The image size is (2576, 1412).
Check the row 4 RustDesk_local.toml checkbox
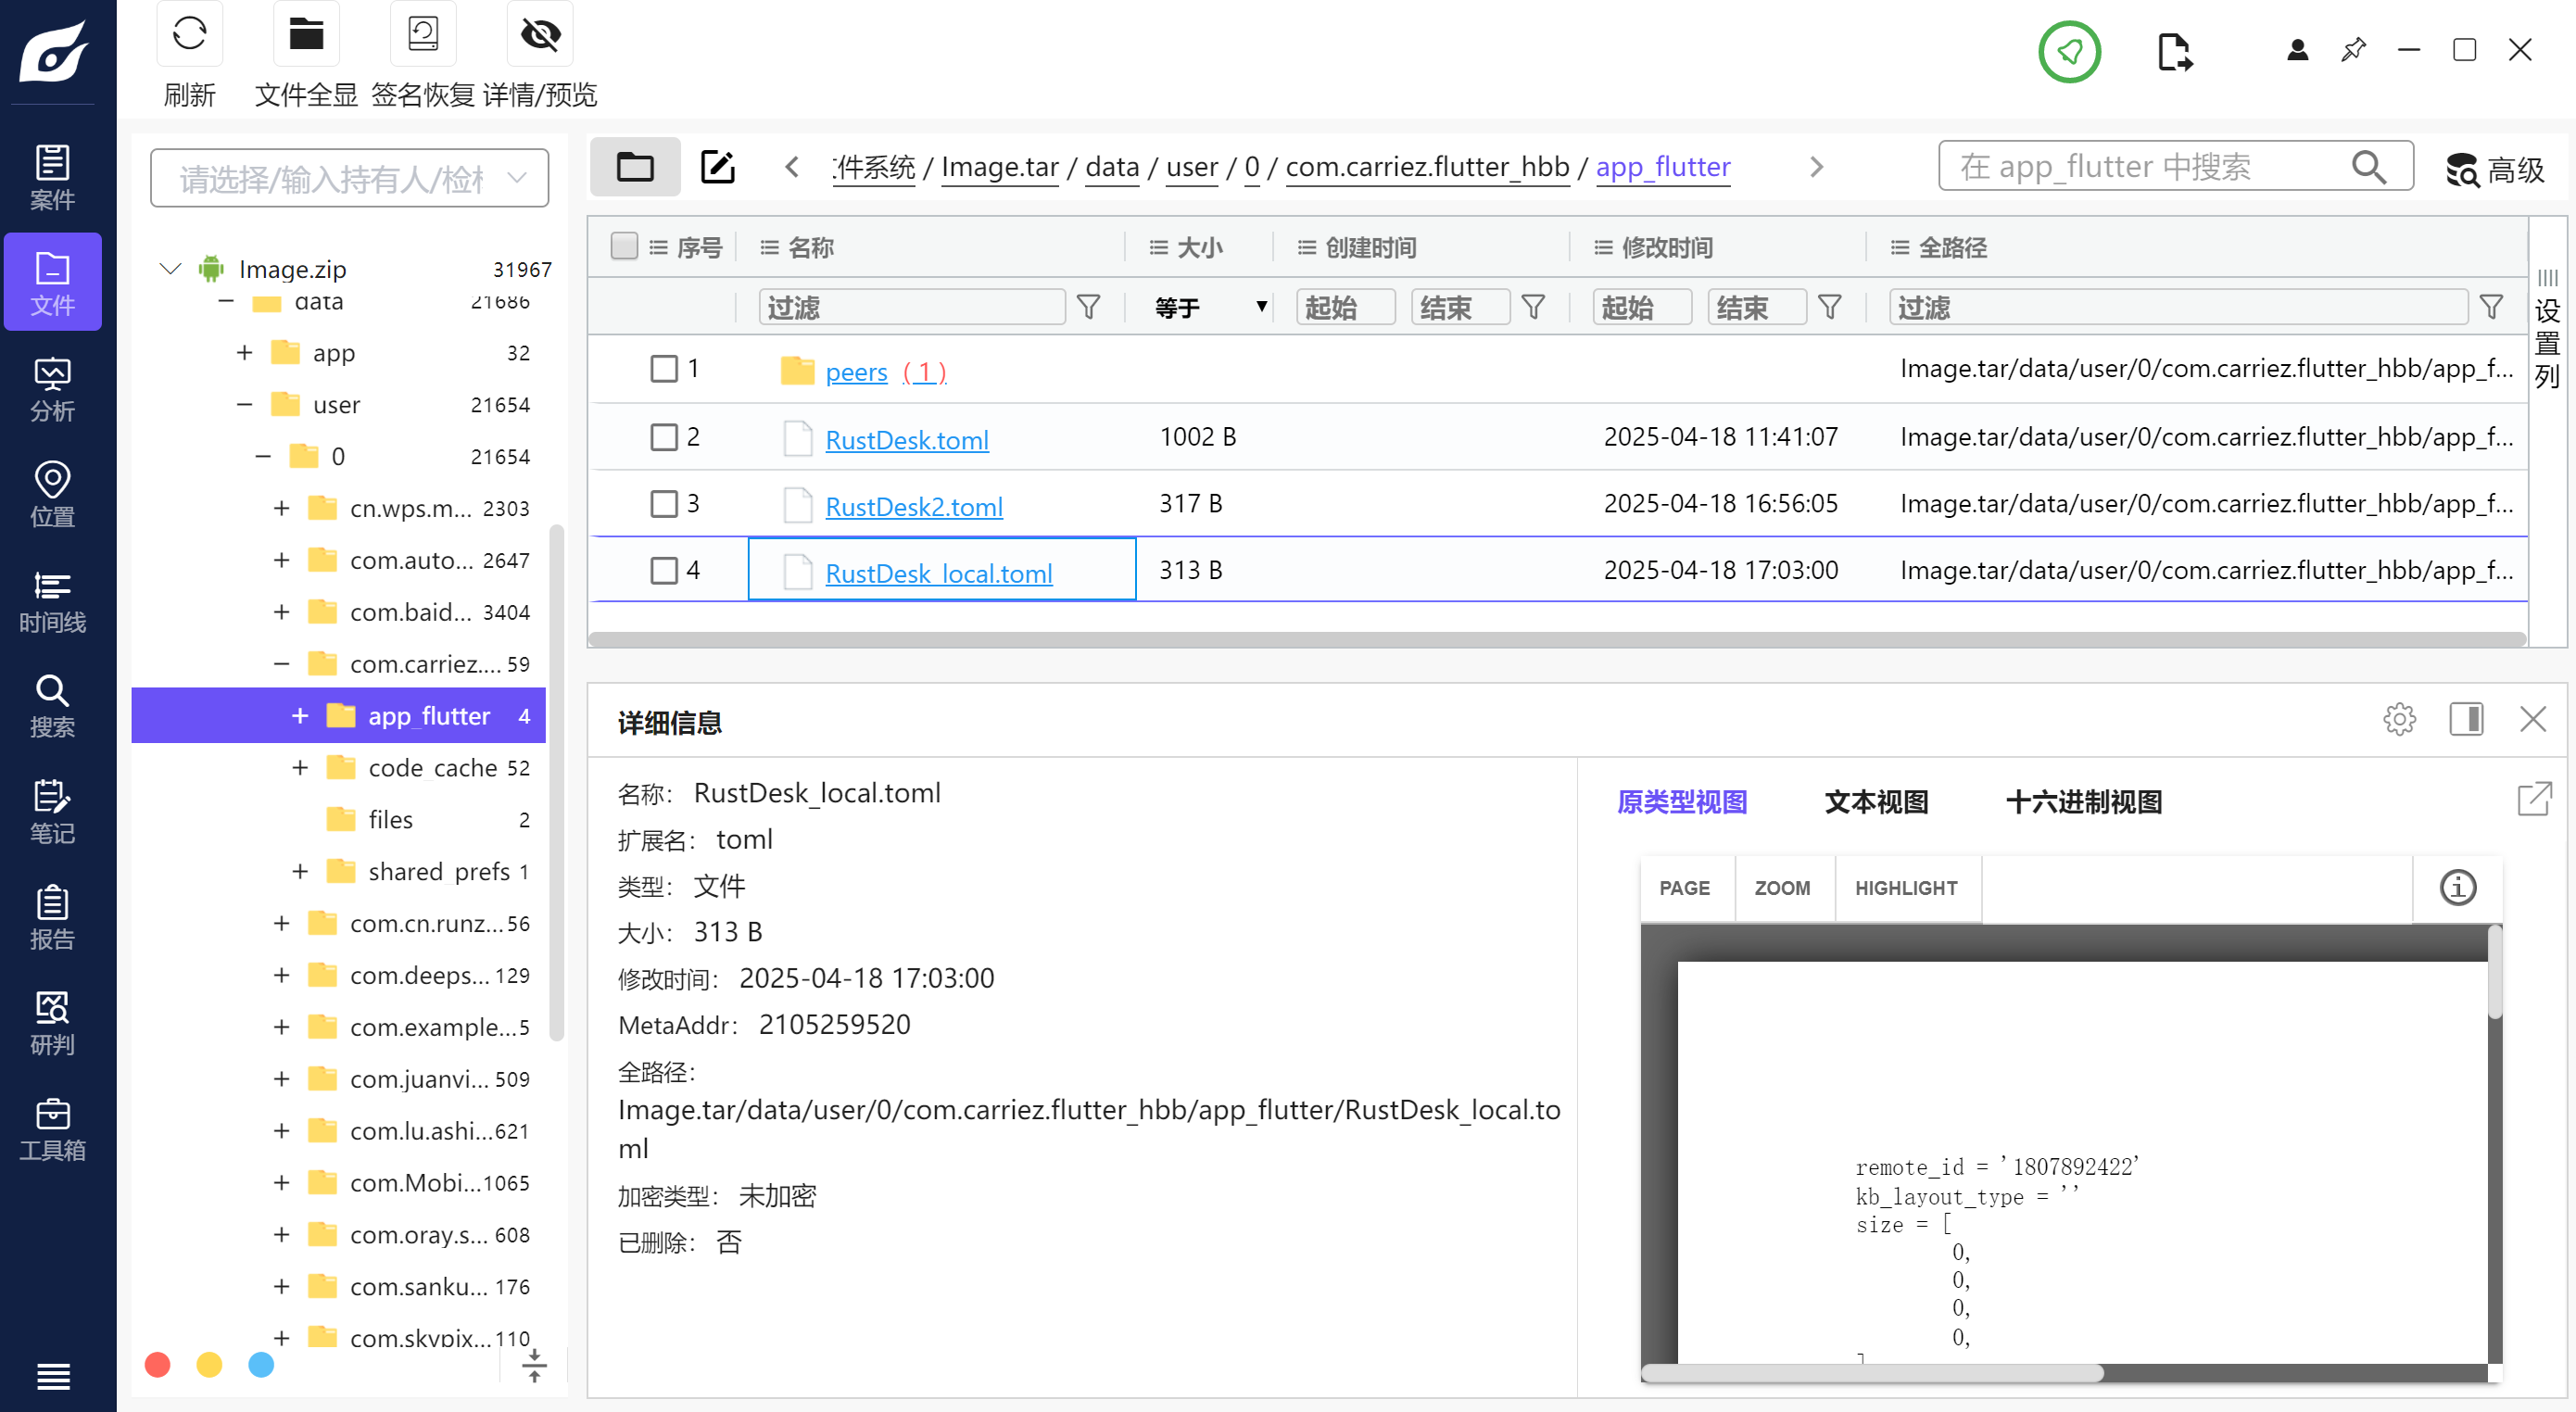coord(664,570)
